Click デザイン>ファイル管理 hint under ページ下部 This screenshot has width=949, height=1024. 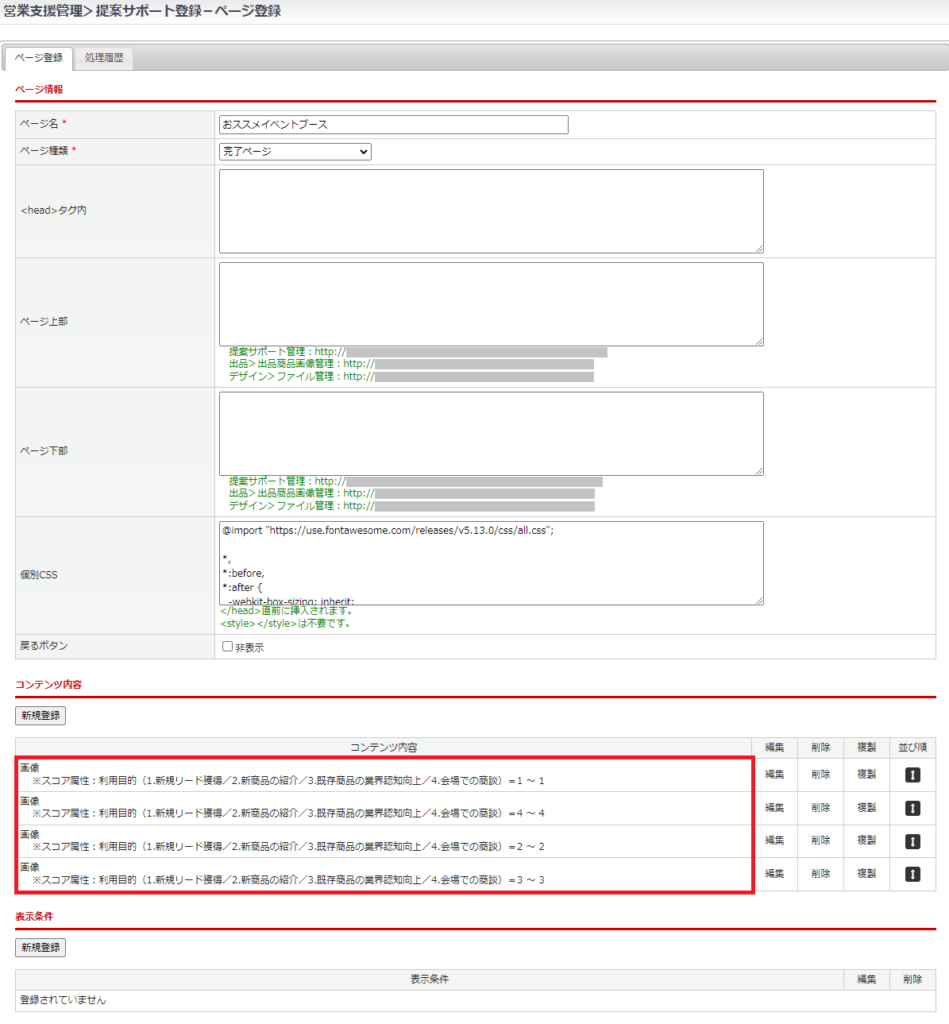pos(302,505)
